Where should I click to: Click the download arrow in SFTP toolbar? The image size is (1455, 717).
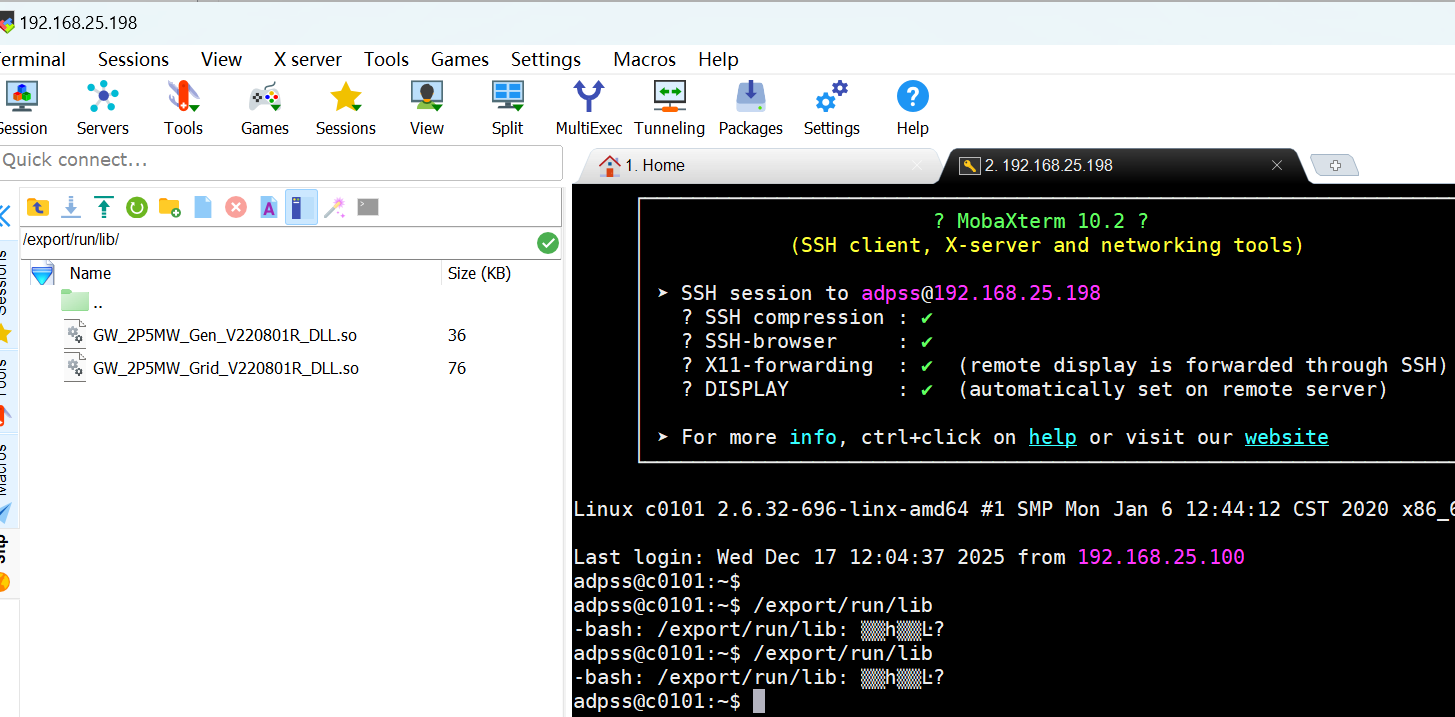click(71, 207)
